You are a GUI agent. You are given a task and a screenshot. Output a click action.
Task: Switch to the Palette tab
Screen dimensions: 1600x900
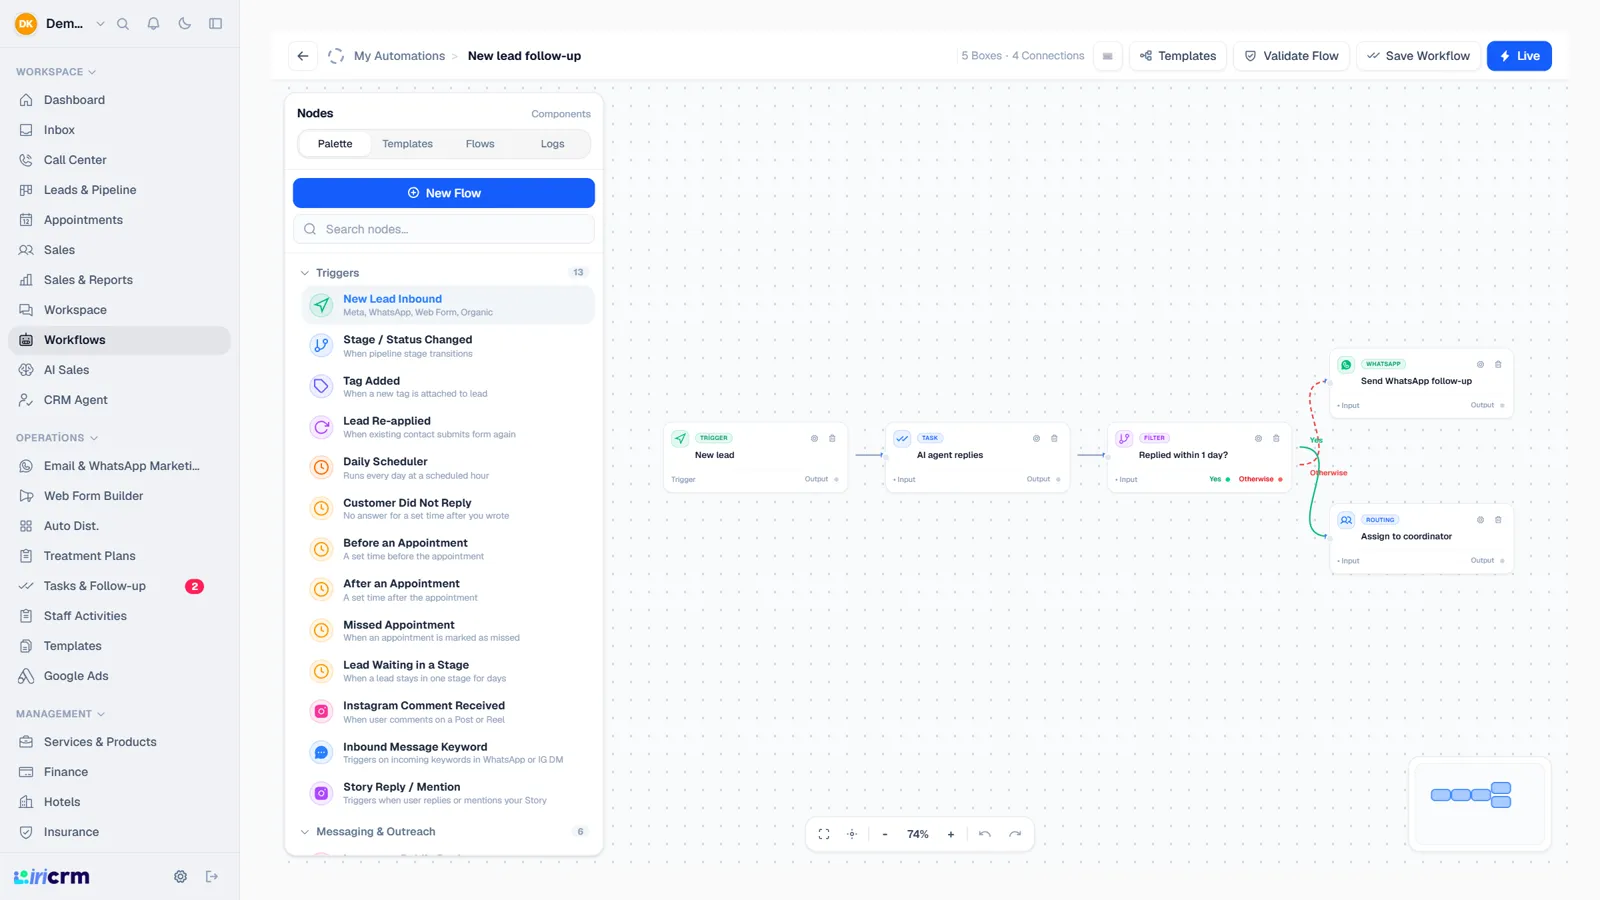[335, 144]
